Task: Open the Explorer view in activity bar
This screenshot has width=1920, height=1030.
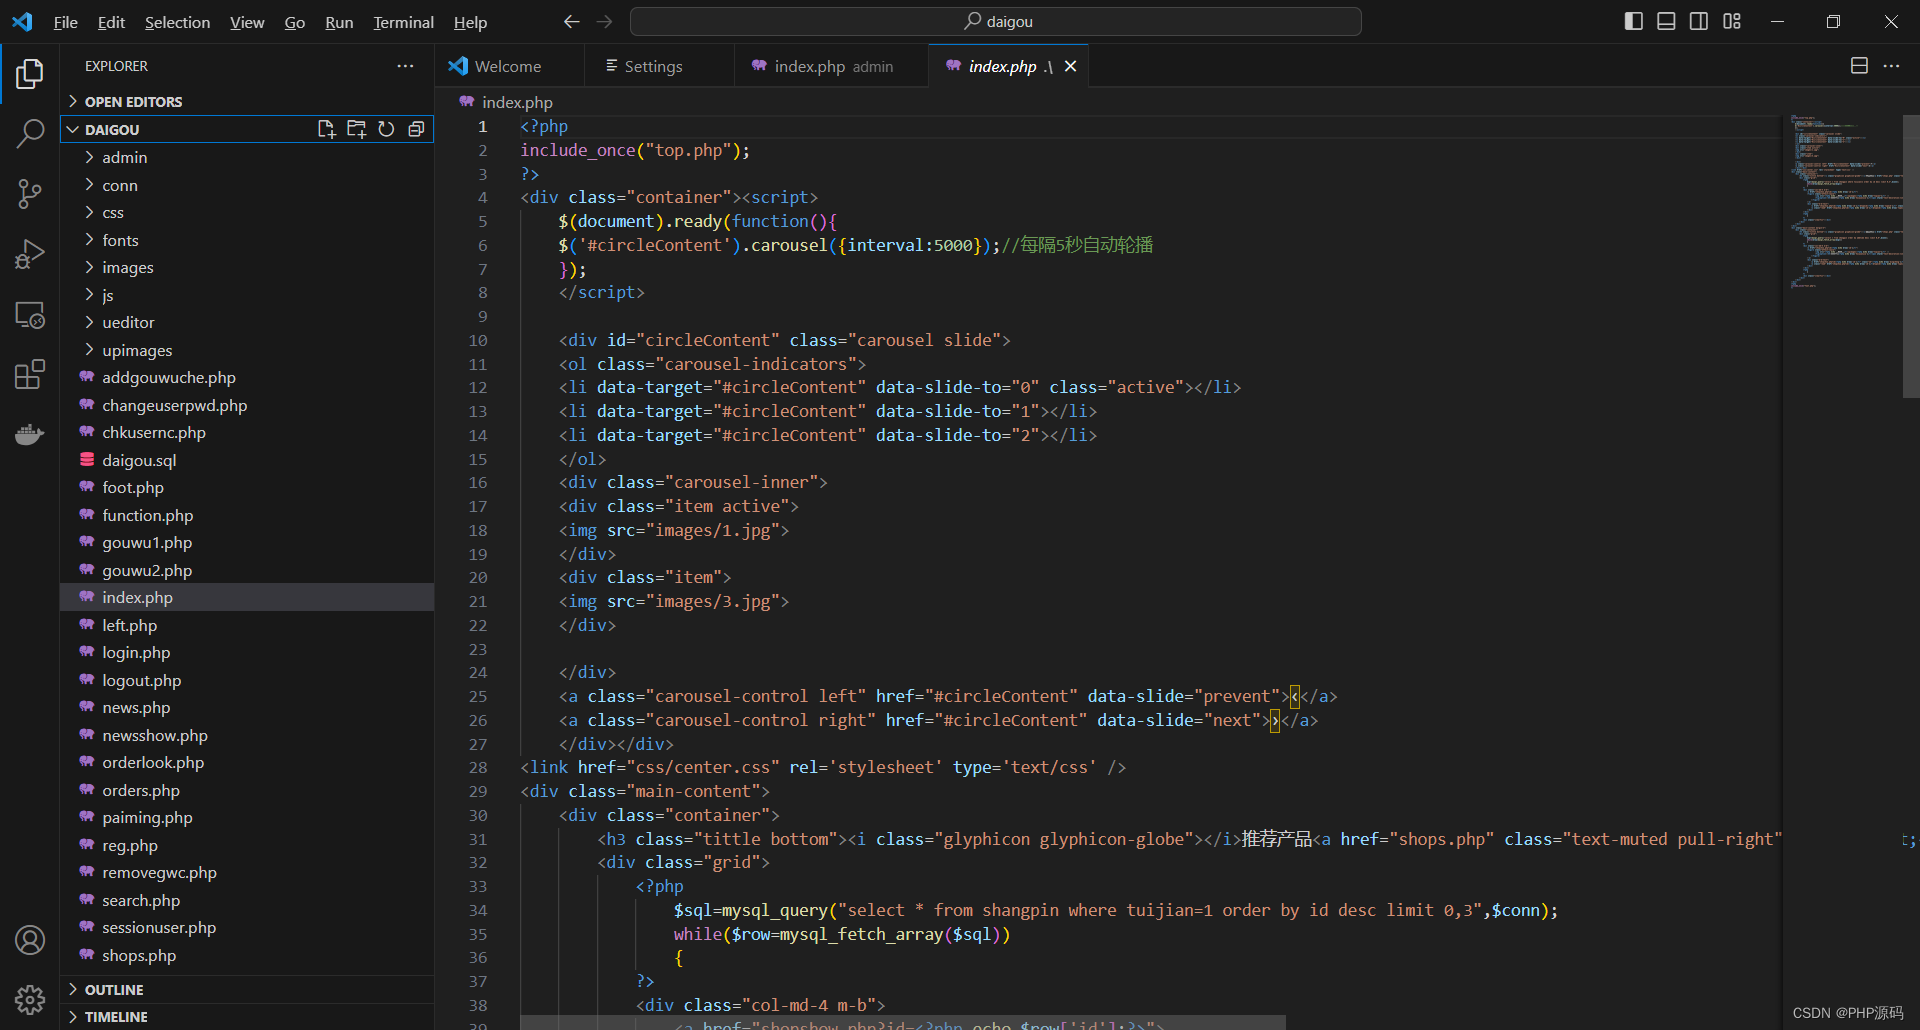Action: pos(30,74)
